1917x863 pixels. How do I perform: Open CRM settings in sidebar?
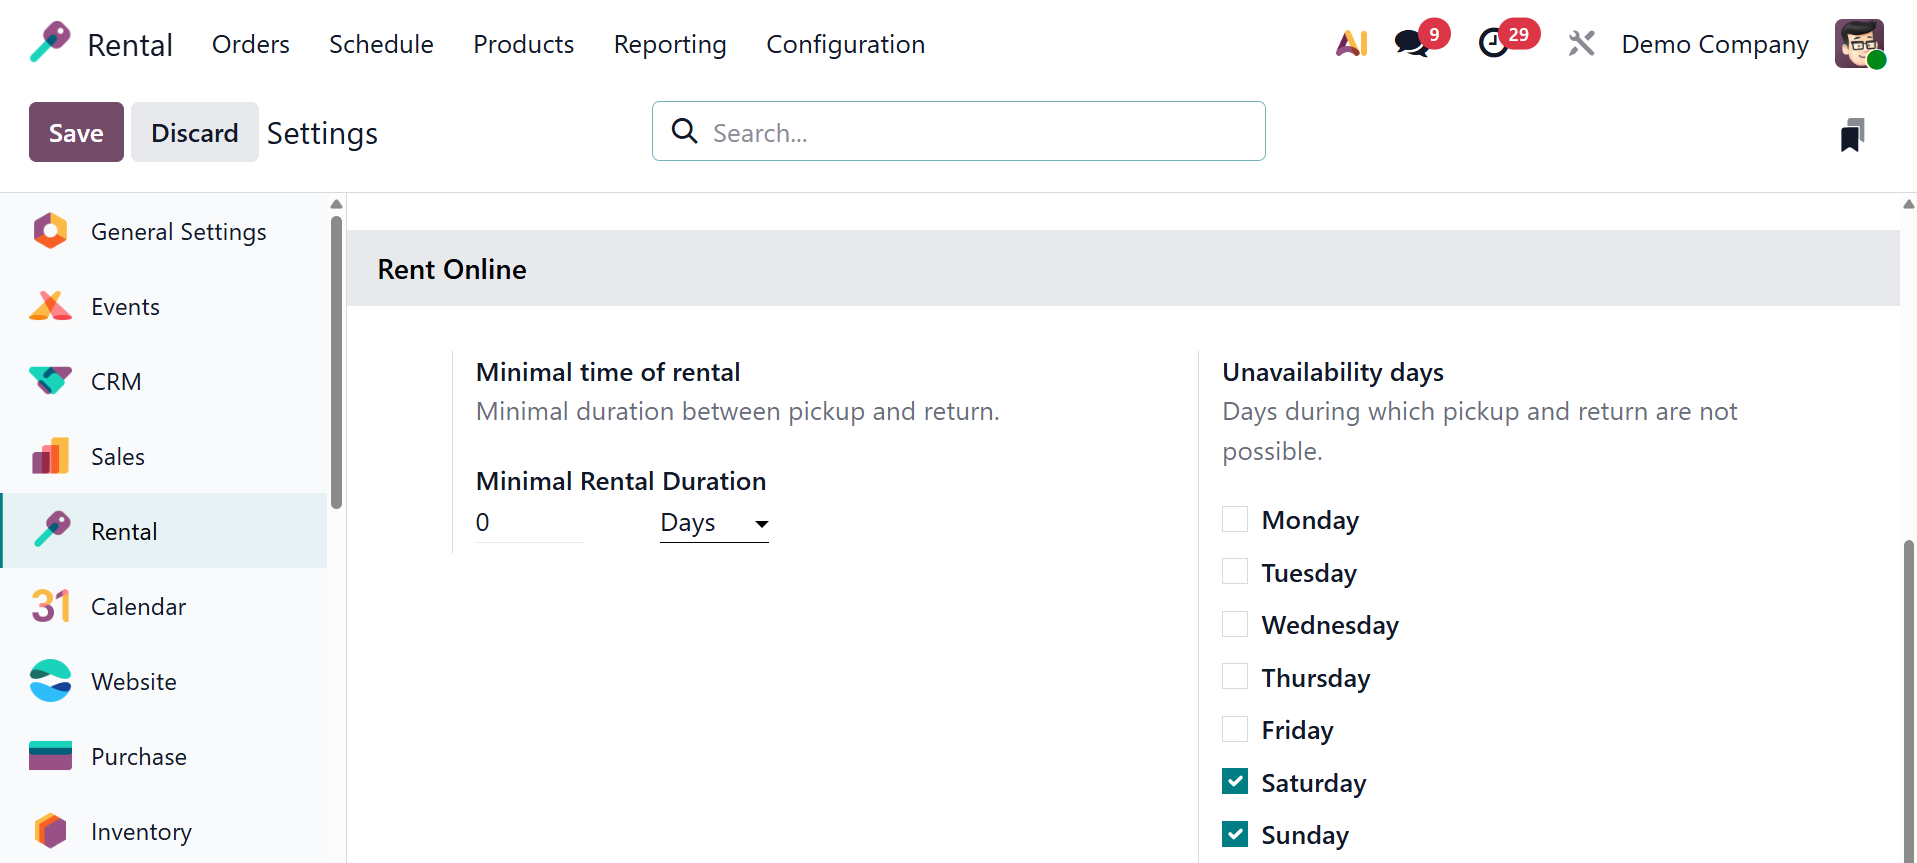click(116, 382)
